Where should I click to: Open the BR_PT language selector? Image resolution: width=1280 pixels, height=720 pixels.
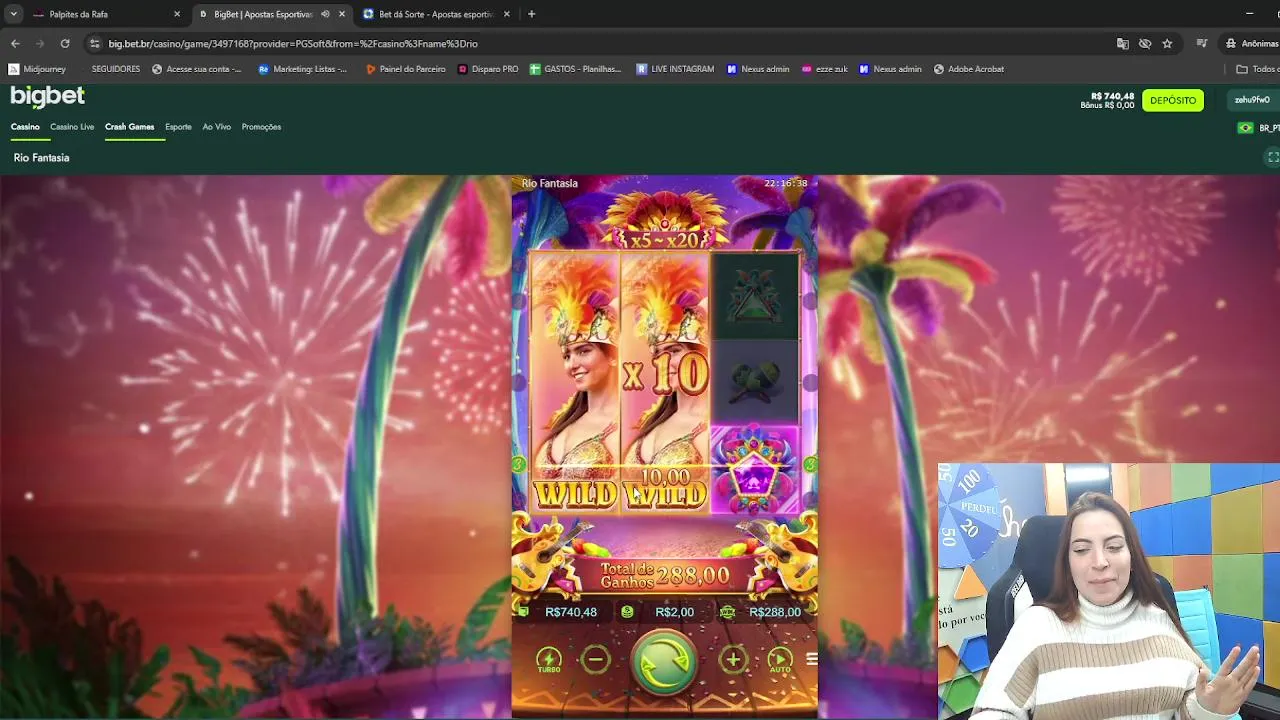tap(1259, 128)
